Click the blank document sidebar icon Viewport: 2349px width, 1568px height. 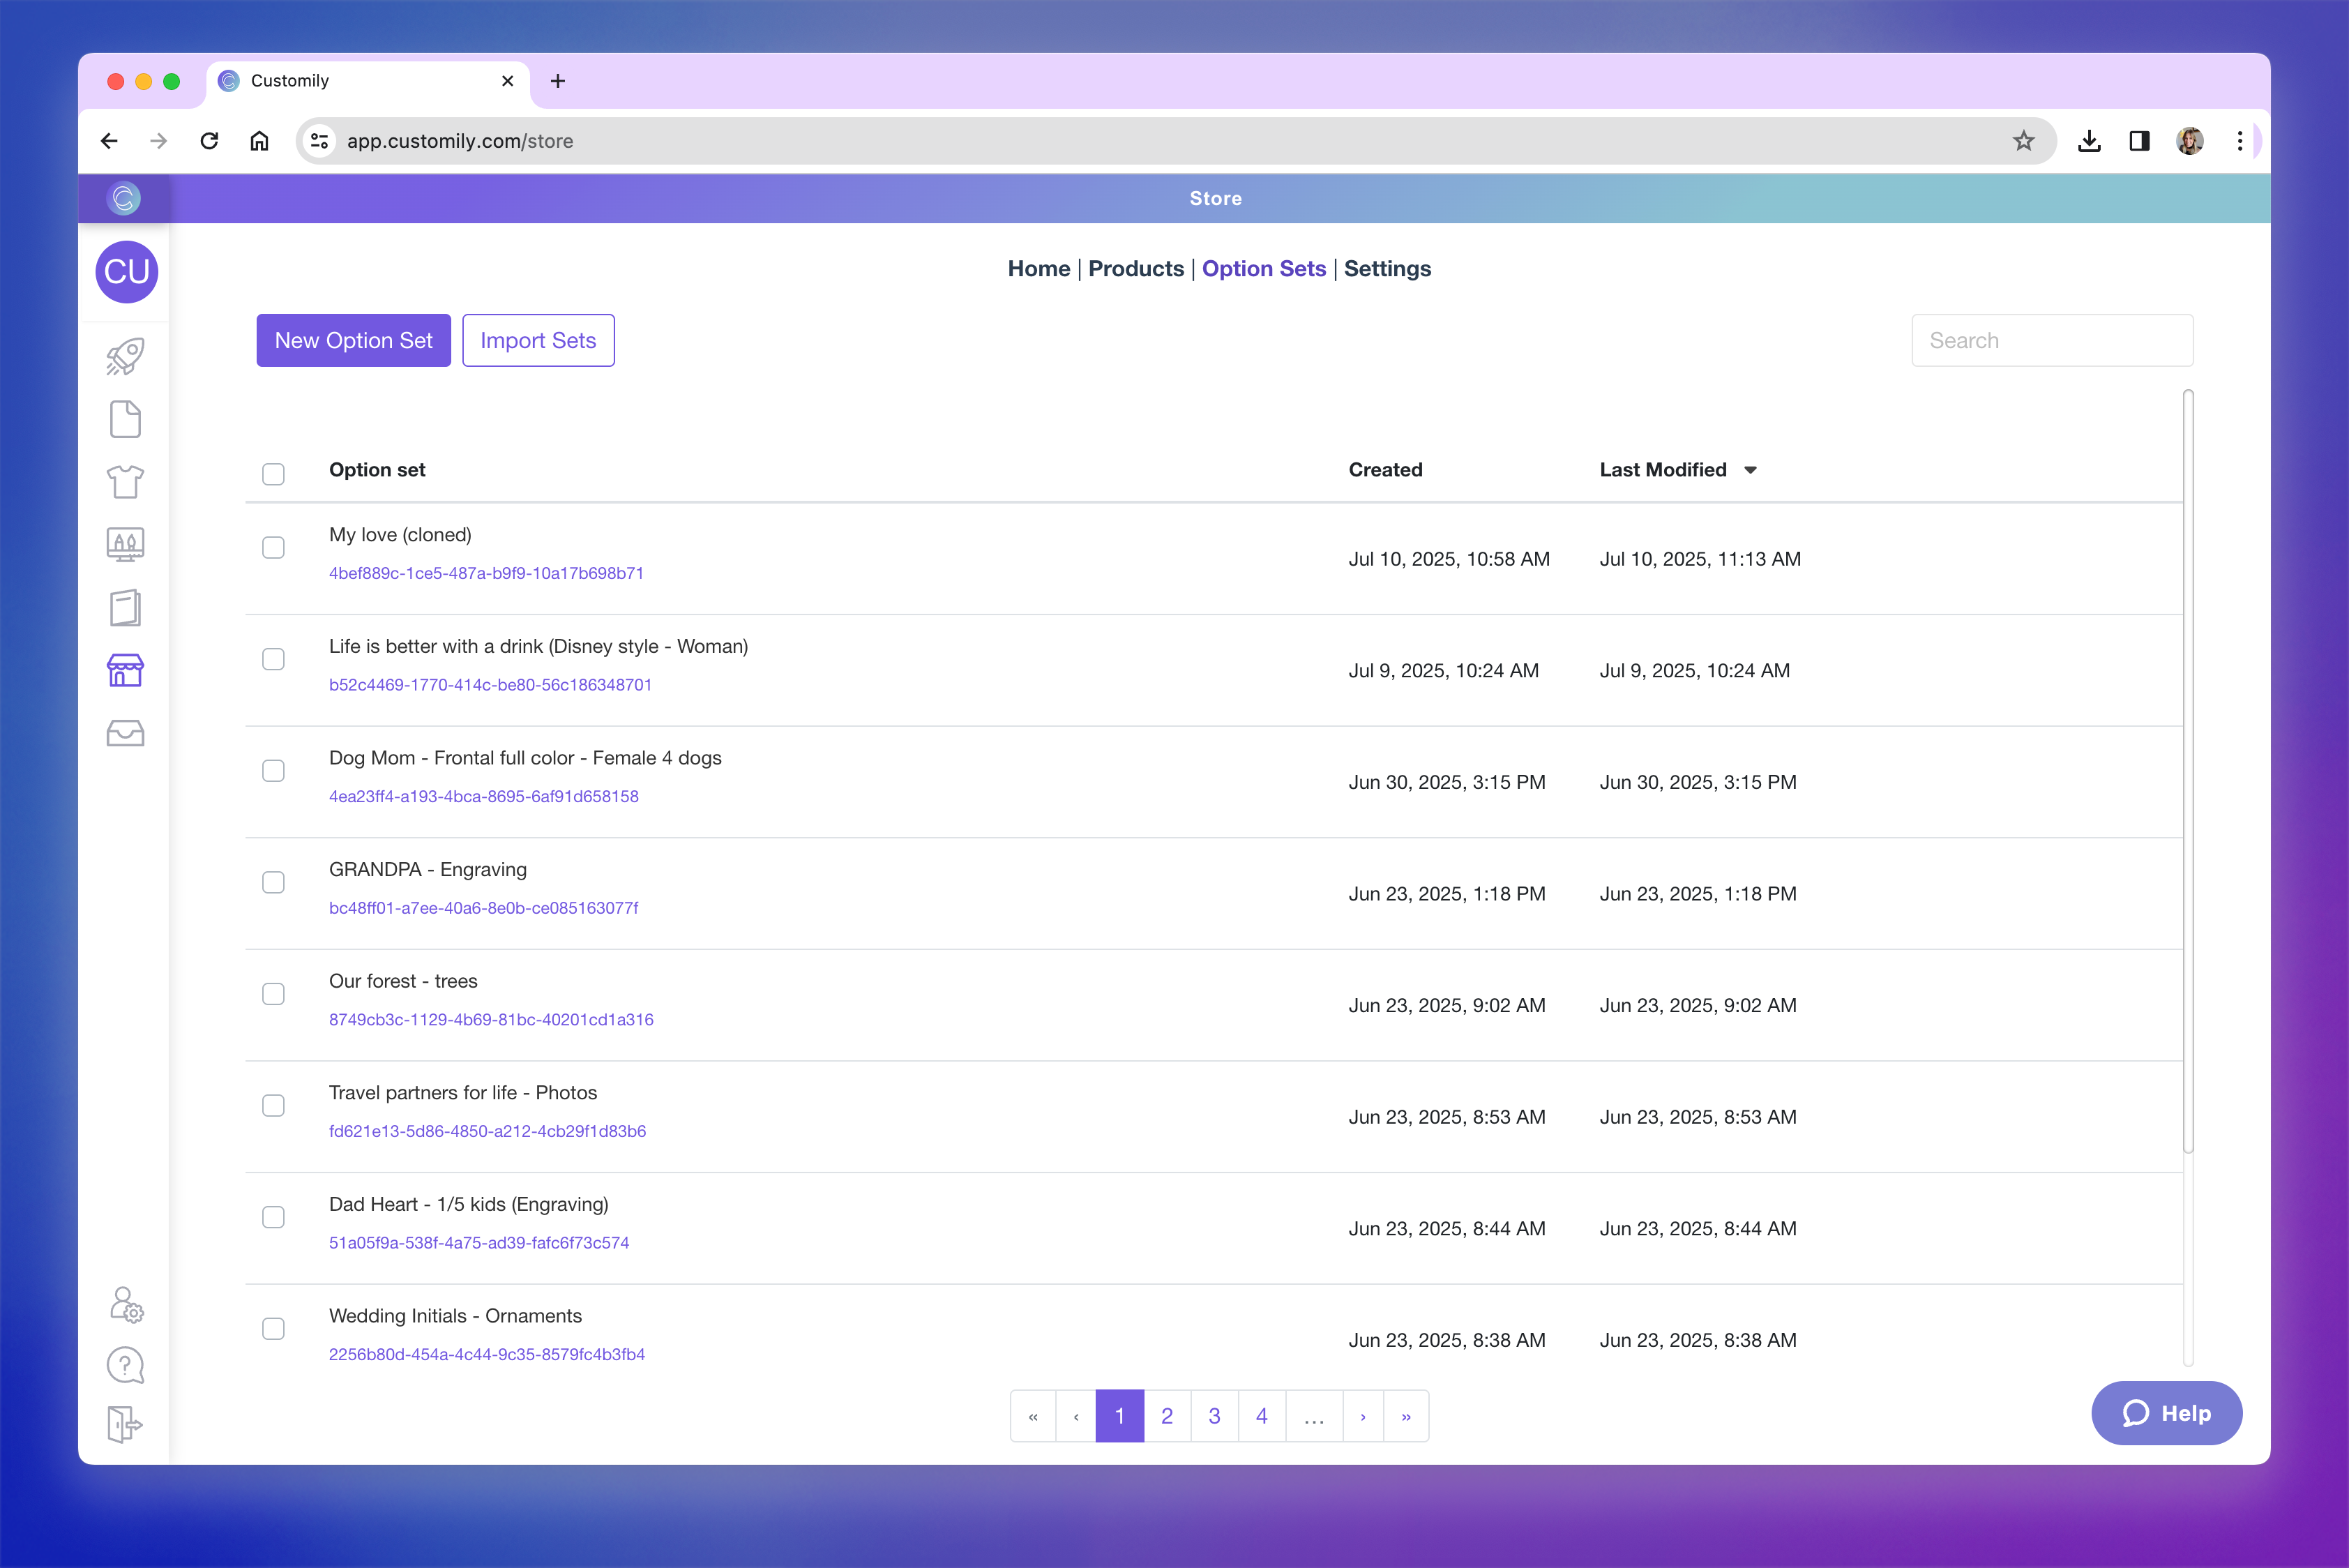(x=125, y=419)
